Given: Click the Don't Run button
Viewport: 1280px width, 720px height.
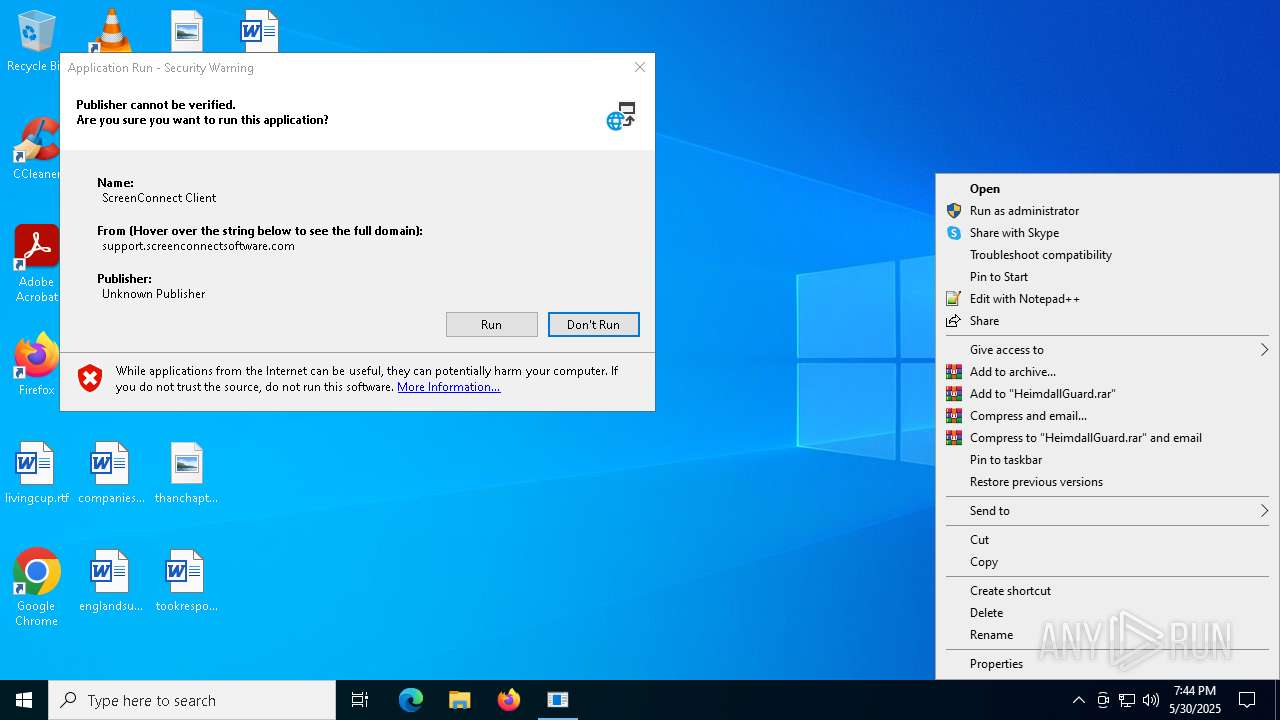Looking at the screenshot, I should click(x=593, y=324).
